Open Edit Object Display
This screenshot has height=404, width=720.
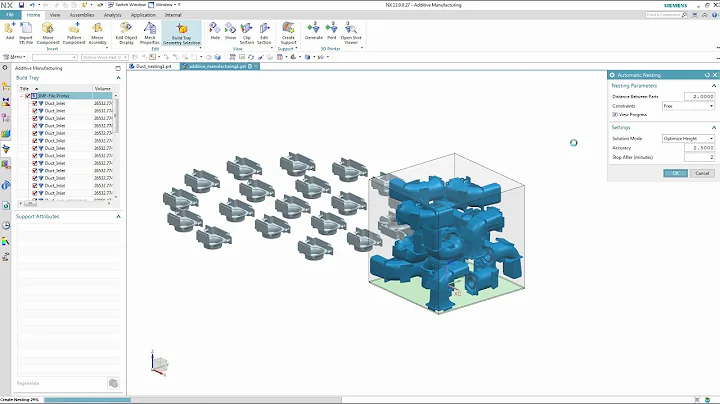point(126,33)
